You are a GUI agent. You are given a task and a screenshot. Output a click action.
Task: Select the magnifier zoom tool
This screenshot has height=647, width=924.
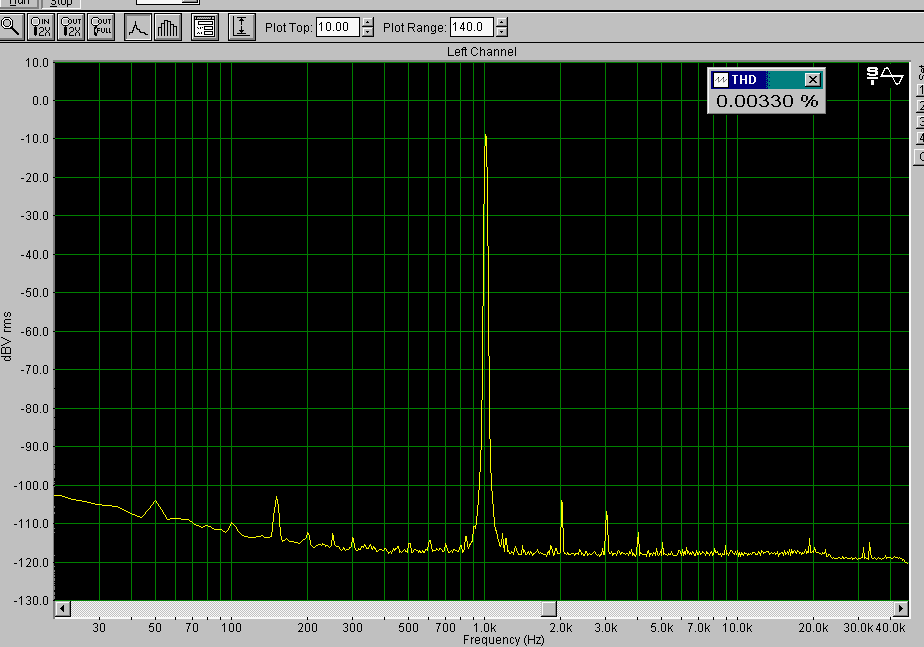10,27
